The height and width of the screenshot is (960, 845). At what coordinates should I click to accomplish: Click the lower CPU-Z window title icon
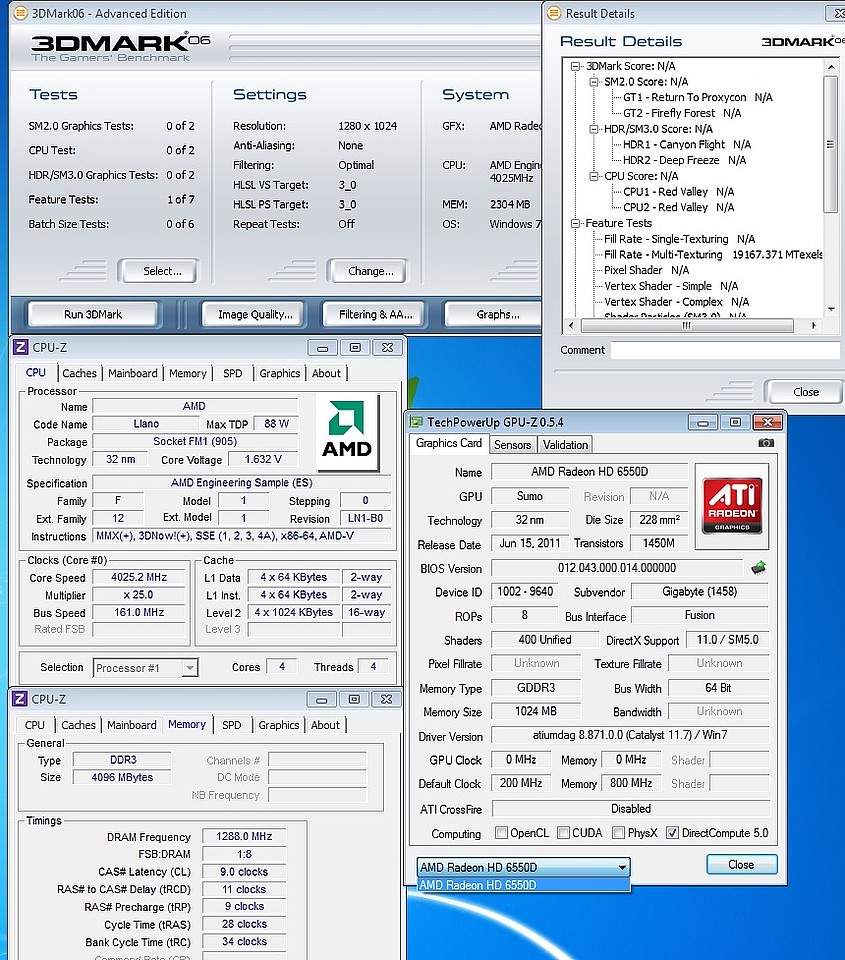pos(20,699)
